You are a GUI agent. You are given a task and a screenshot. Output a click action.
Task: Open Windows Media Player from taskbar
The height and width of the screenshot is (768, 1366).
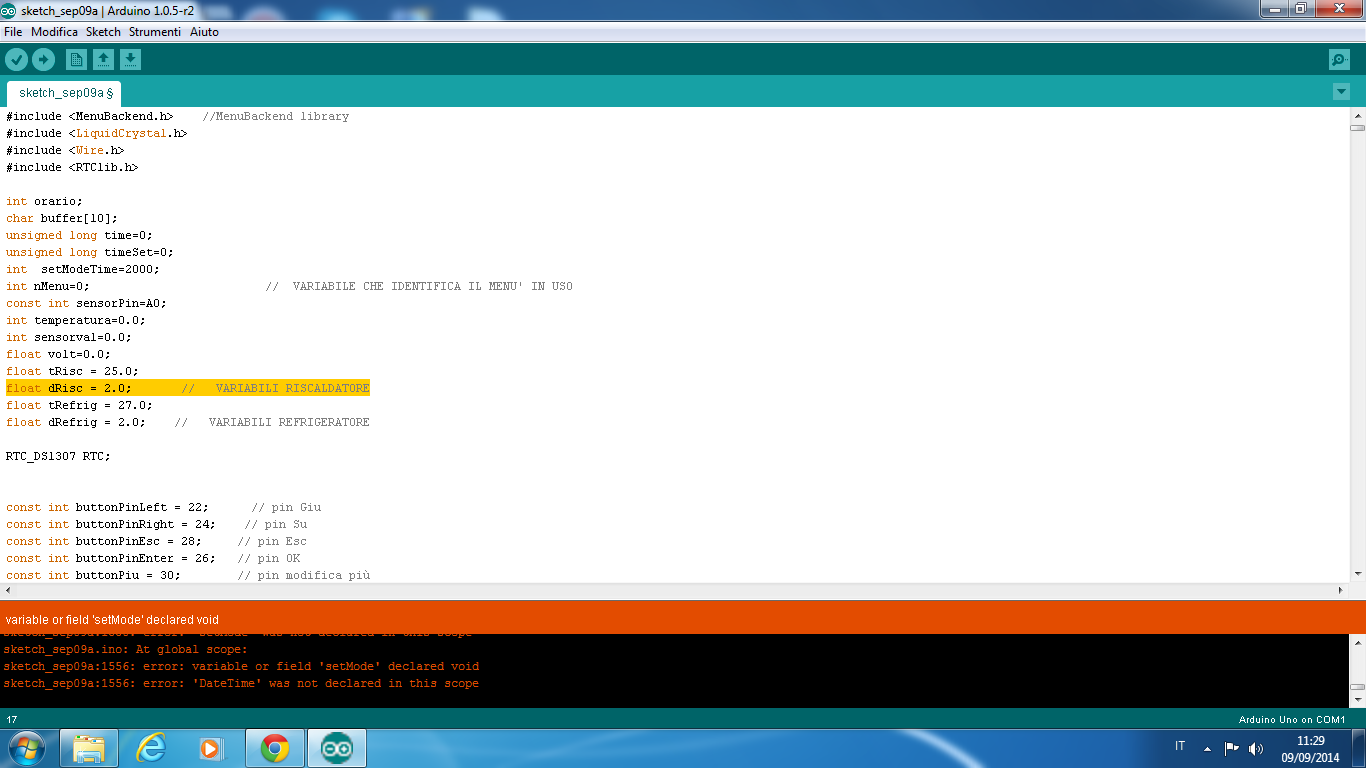(213, 748)
